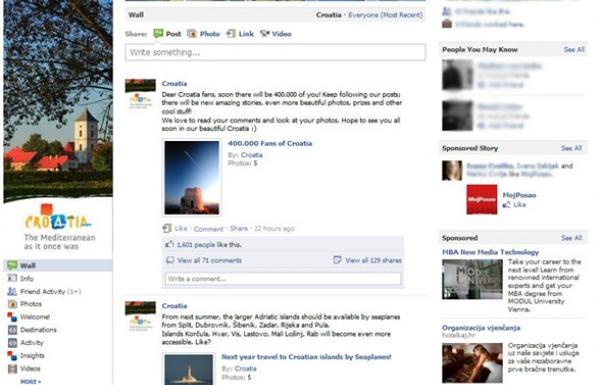Open Croatia author link on first post

(x=174, y=83)
